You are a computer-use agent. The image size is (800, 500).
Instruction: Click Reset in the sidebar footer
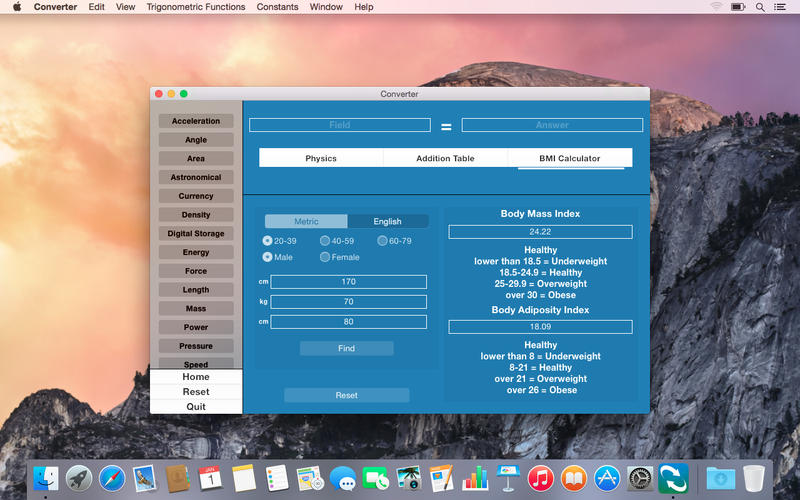pyautogui.click(x=196, y=391)
